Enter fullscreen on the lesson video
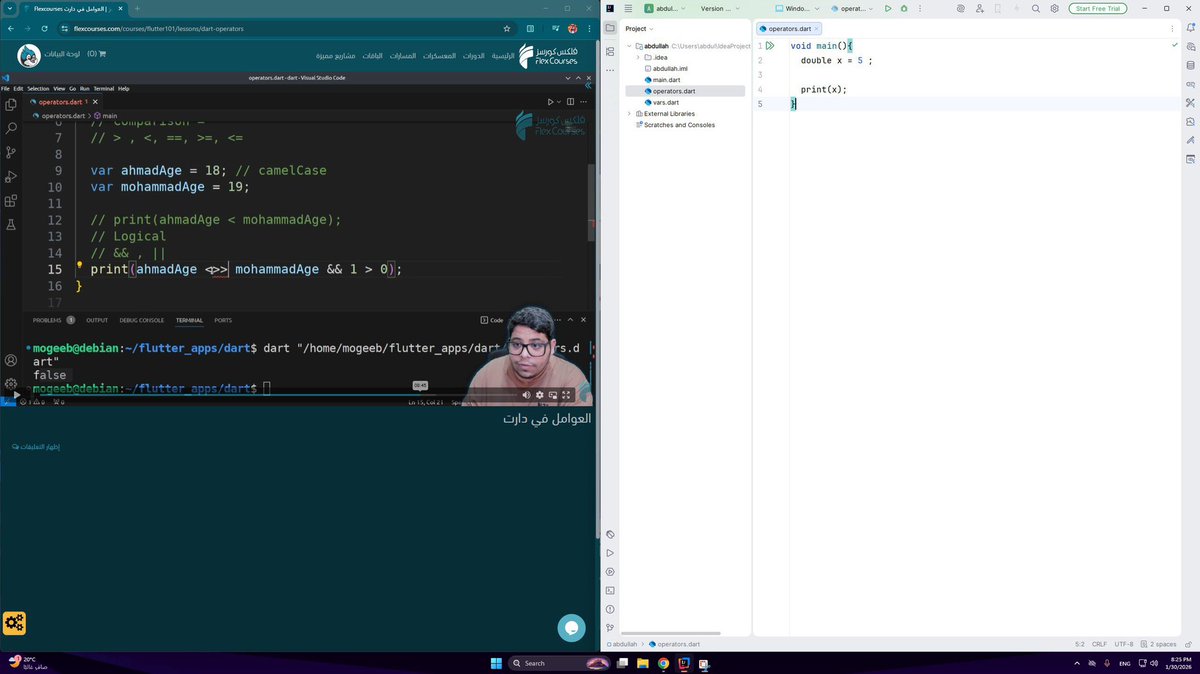1200x674 pixels. click(x=566, y=395)
